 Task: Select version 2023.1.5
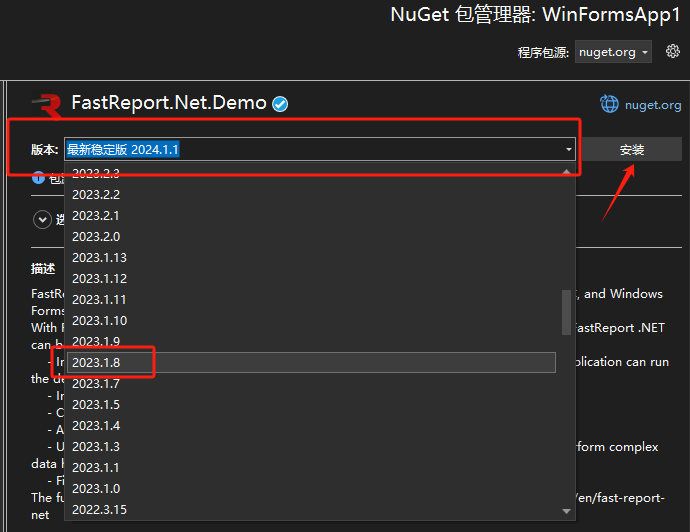pos(311,404)
